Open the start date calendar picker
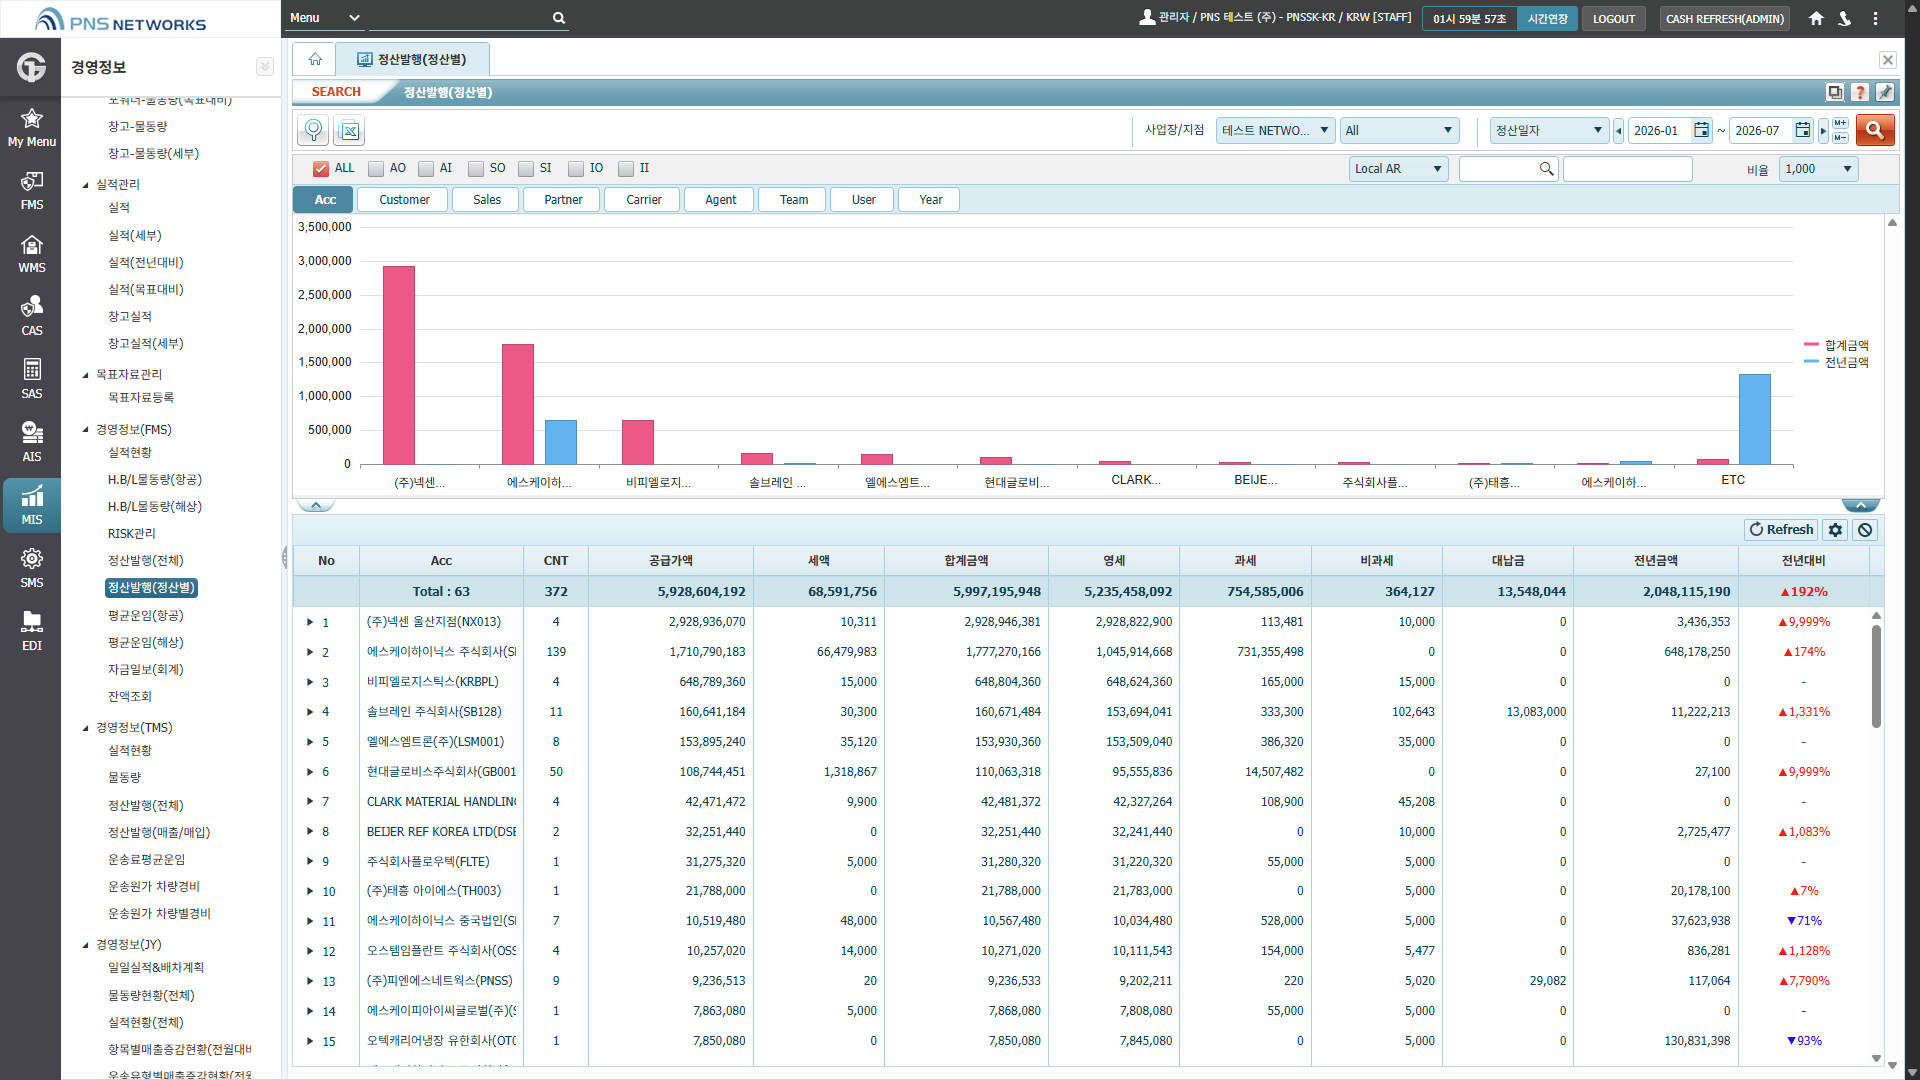This screenshot has width=1920, height=1080. tap(1701, 130)
